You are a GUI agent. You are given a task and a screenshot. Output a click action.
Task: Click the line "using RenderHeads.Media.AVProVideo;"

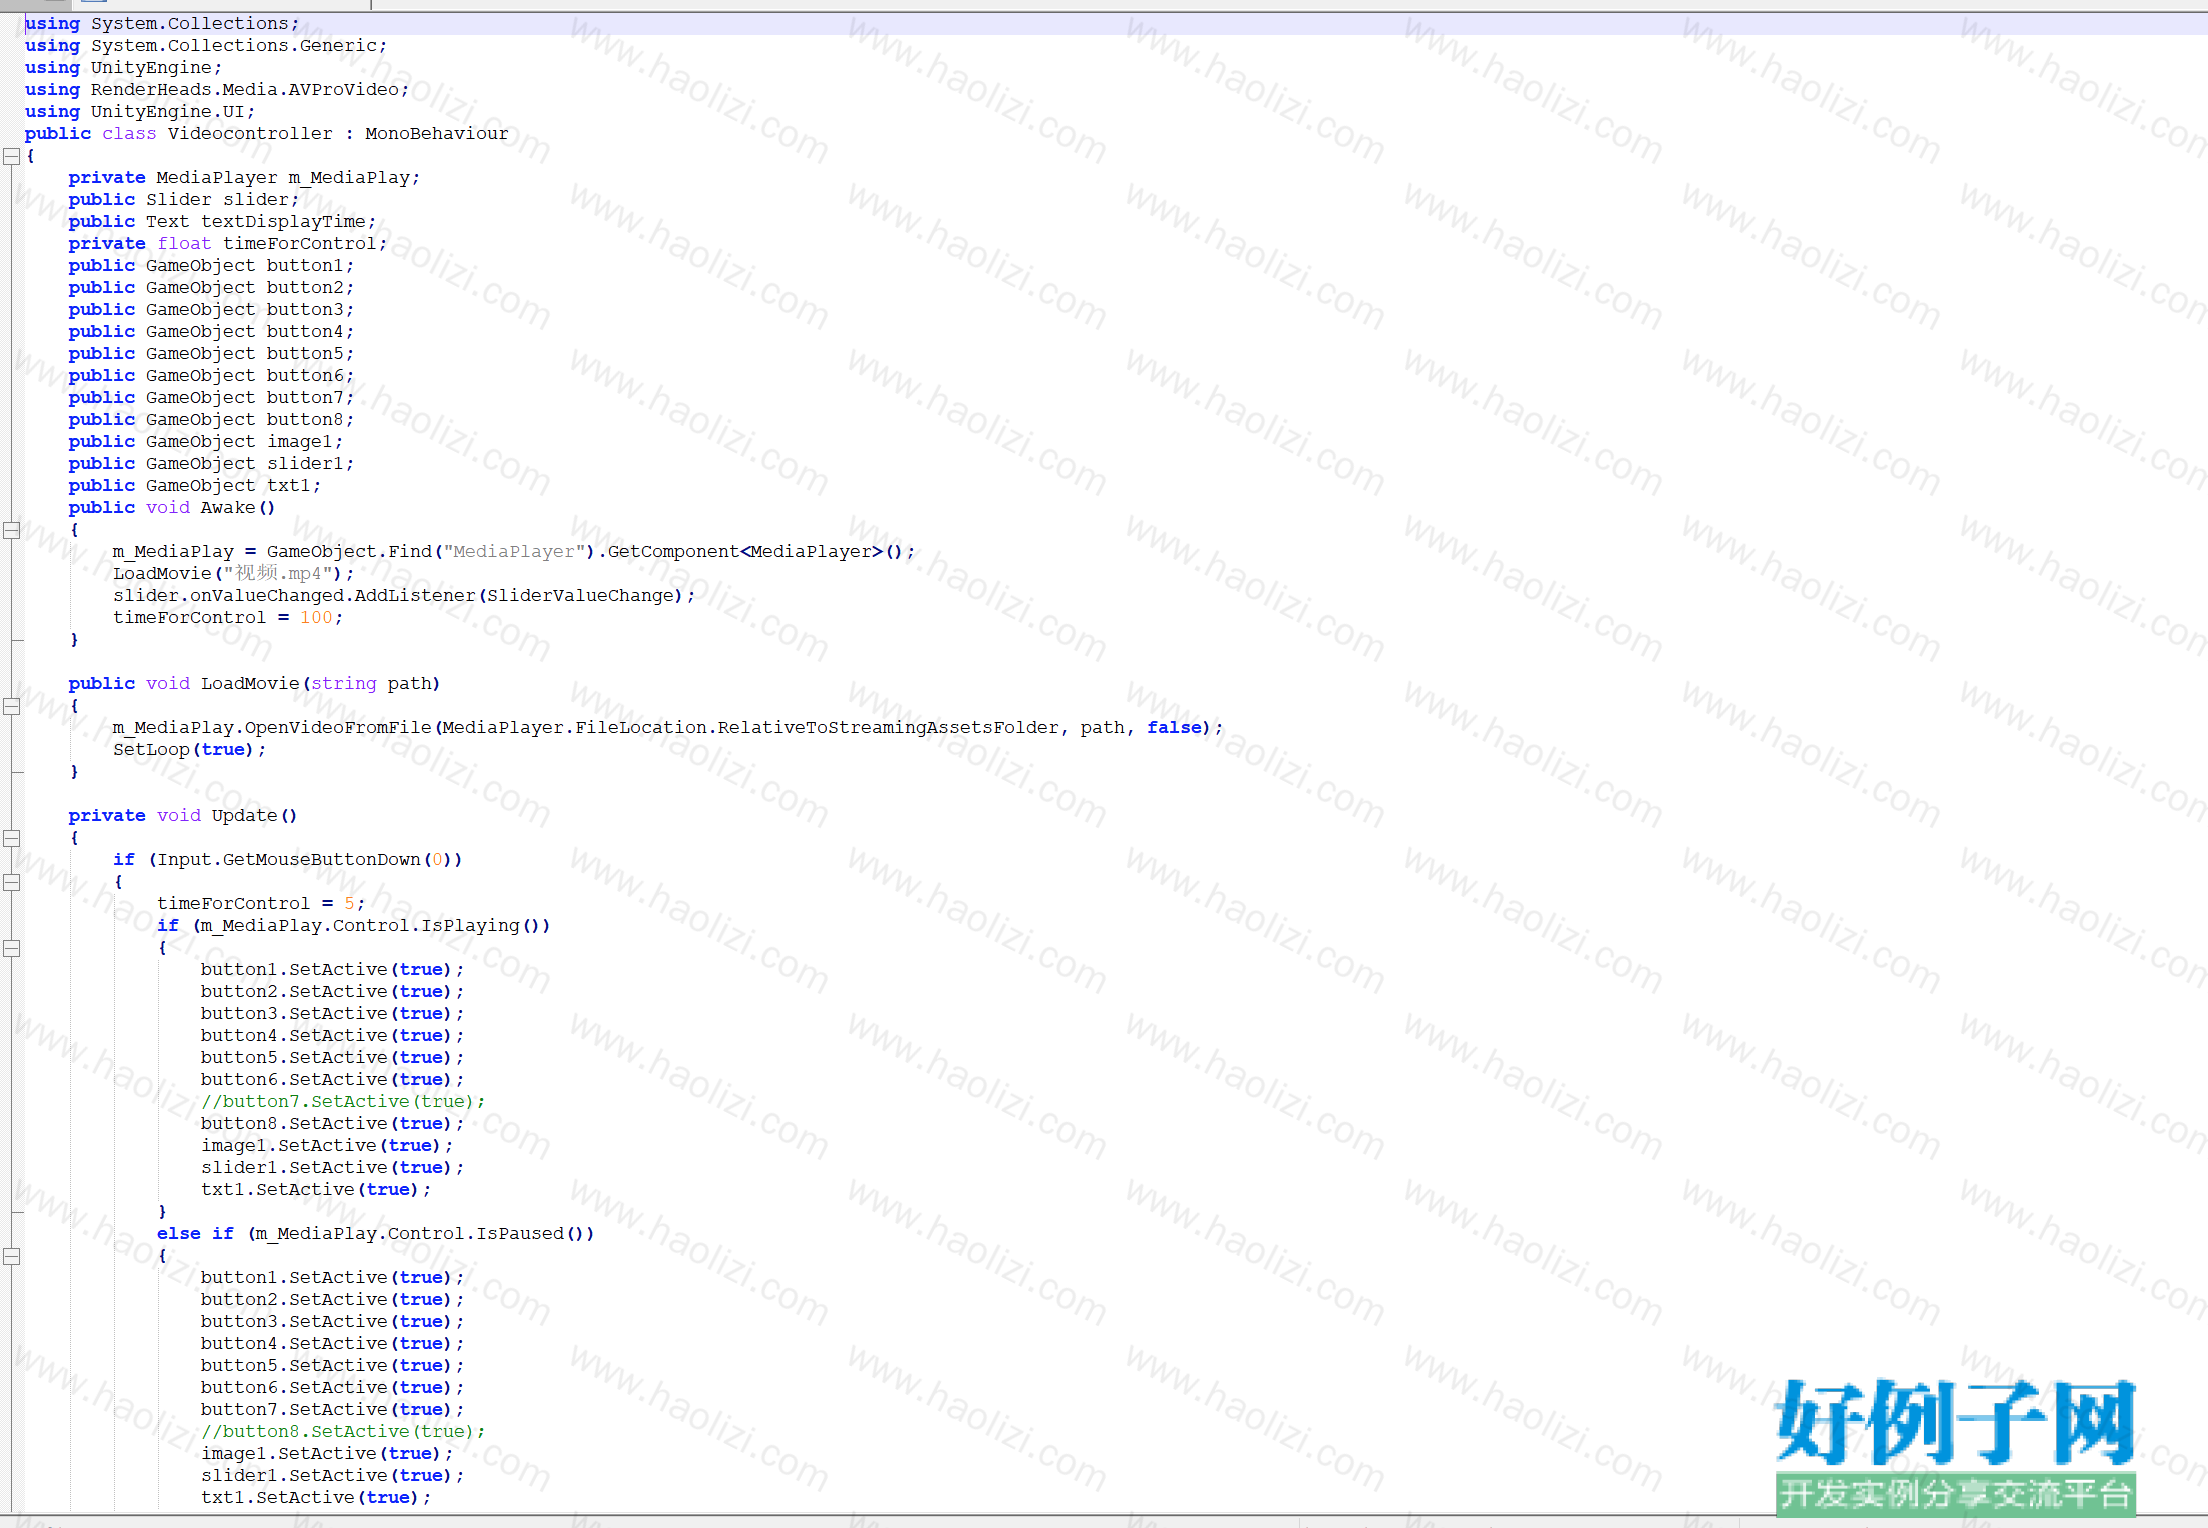click(217, 90)
